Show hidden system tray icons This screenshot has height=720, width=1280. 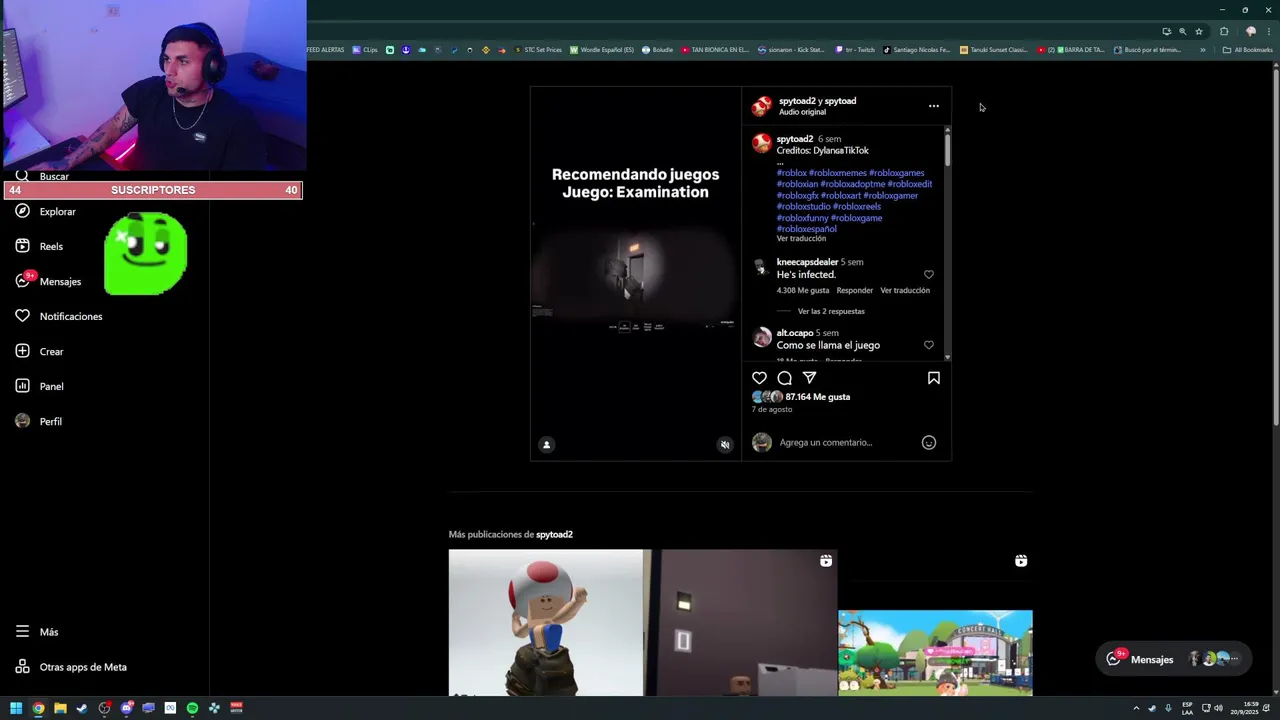1136,708
